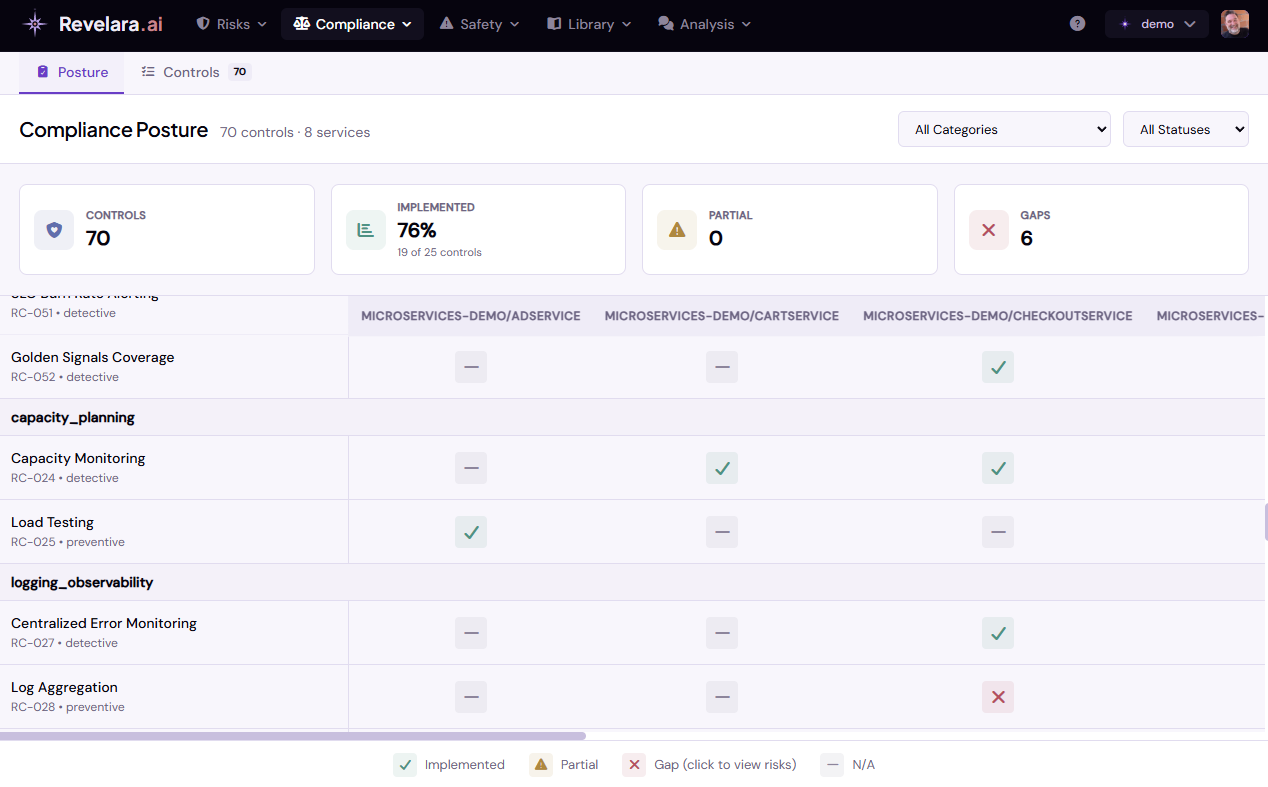
Task: Click the ADSERVICE column header
Action: click(471, 316)
